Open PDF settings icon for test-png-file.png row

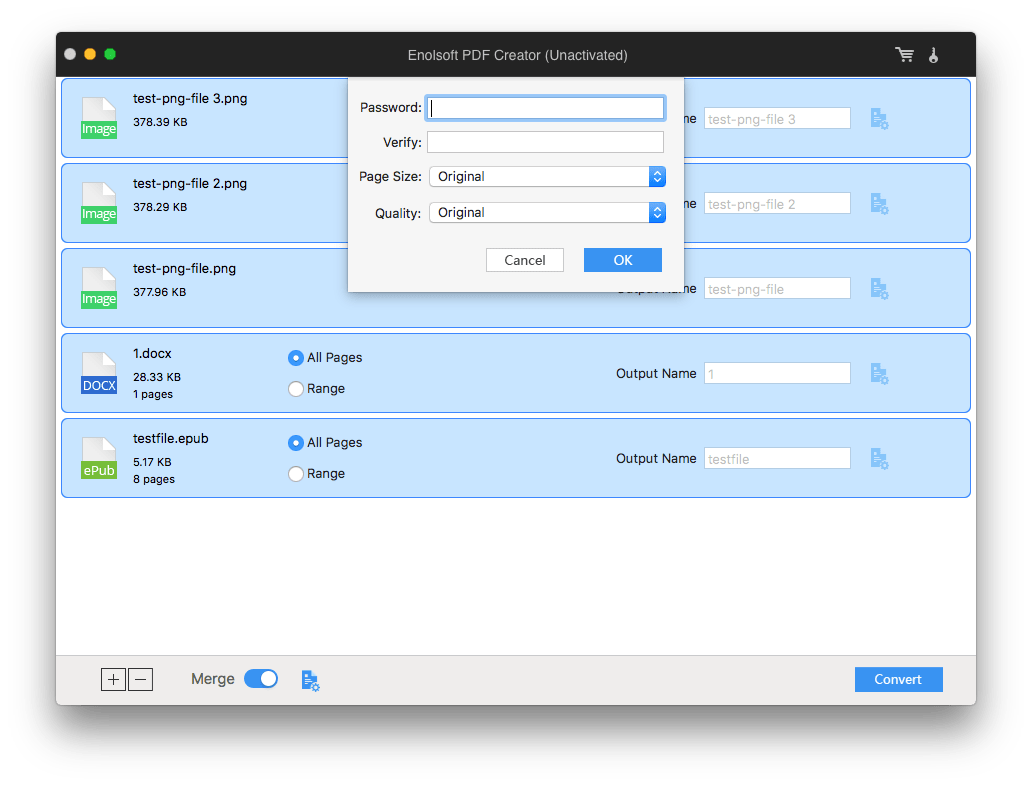click(879, 289)
